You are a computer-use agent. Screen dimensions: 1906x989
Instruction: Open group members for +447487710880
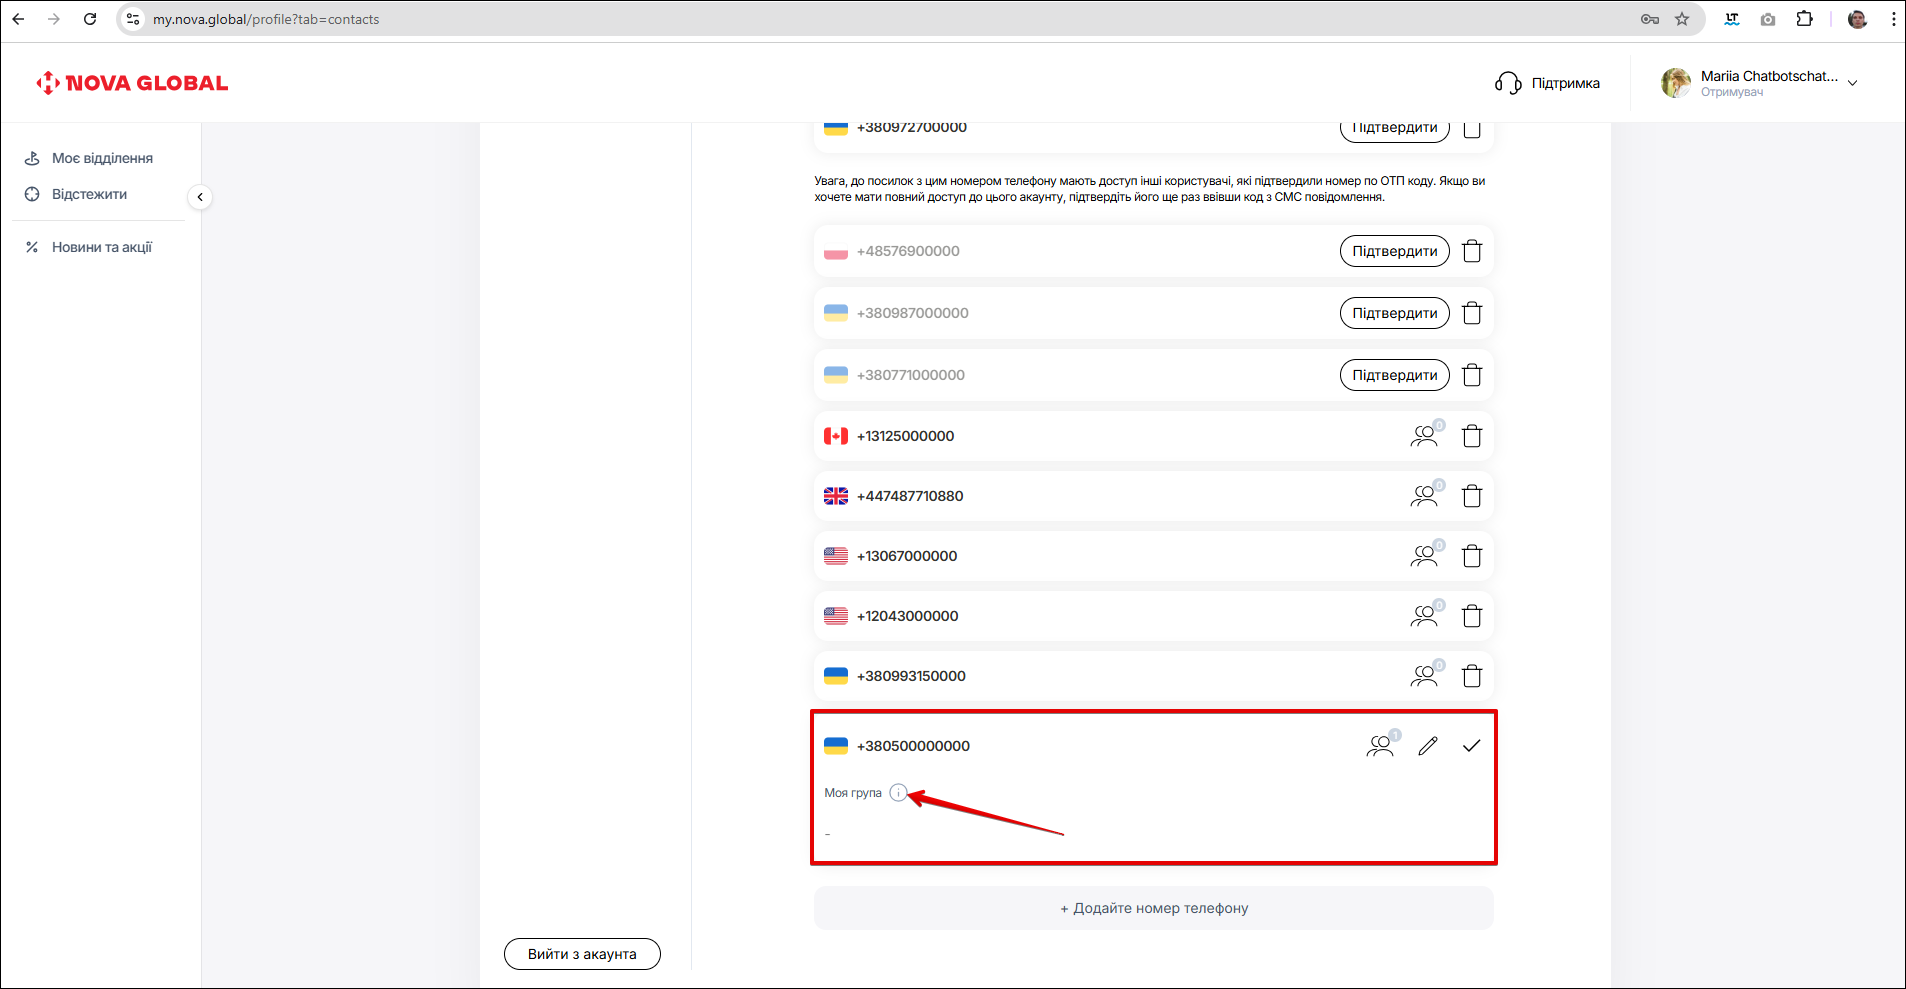tap(1425, 496)
